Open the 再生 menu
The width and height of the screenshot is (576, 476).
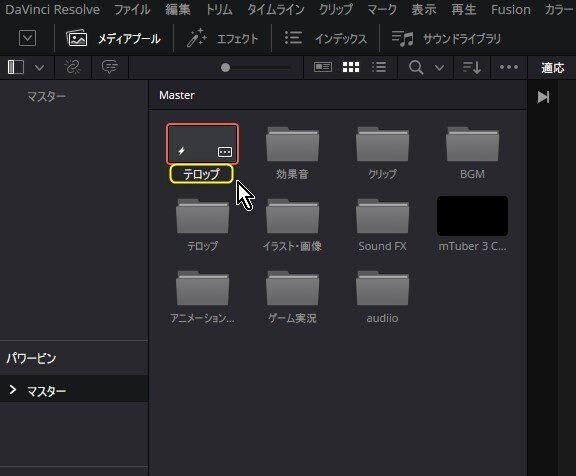(x=464, y=10)
